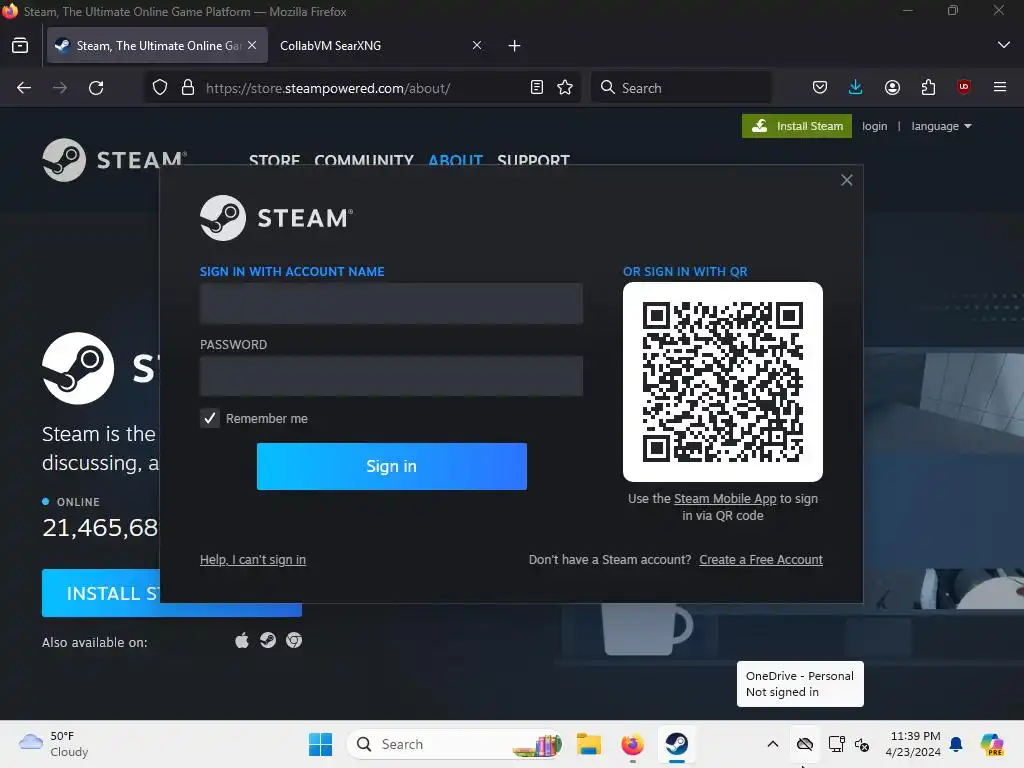
Task: Click the Sign in button
Action: [392, 466]
